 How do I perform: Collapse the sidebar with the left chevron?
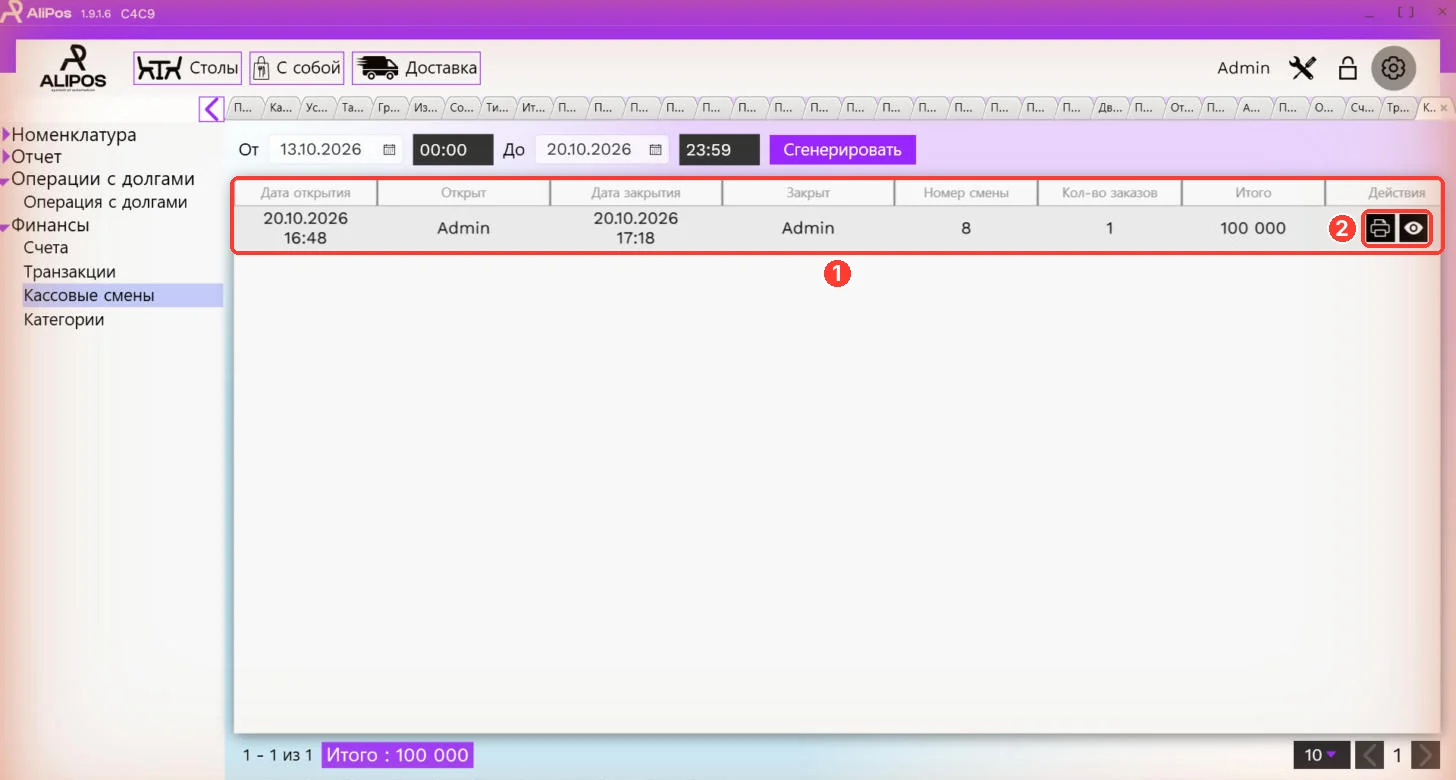tap(211, 108)
